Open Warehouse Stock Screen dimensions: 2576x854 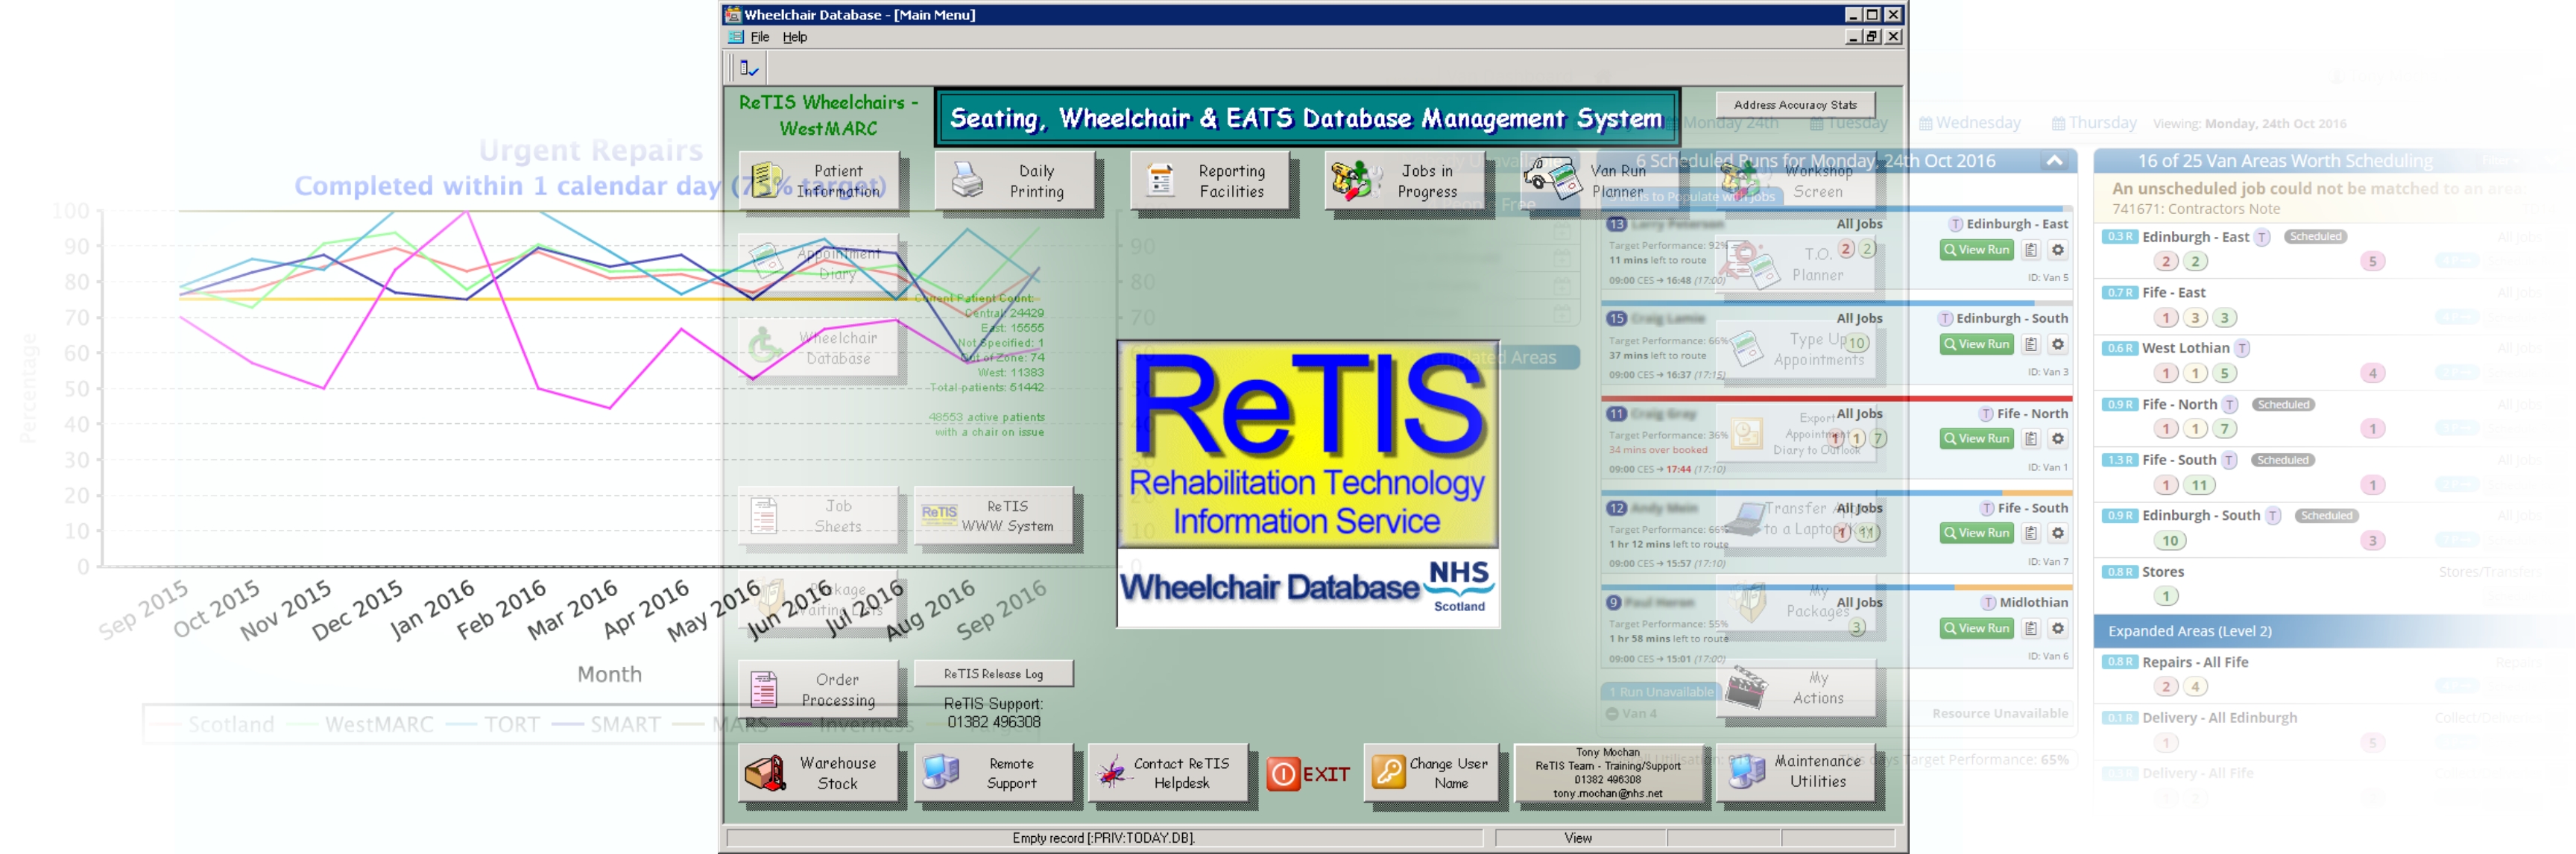tap(818, 773)
